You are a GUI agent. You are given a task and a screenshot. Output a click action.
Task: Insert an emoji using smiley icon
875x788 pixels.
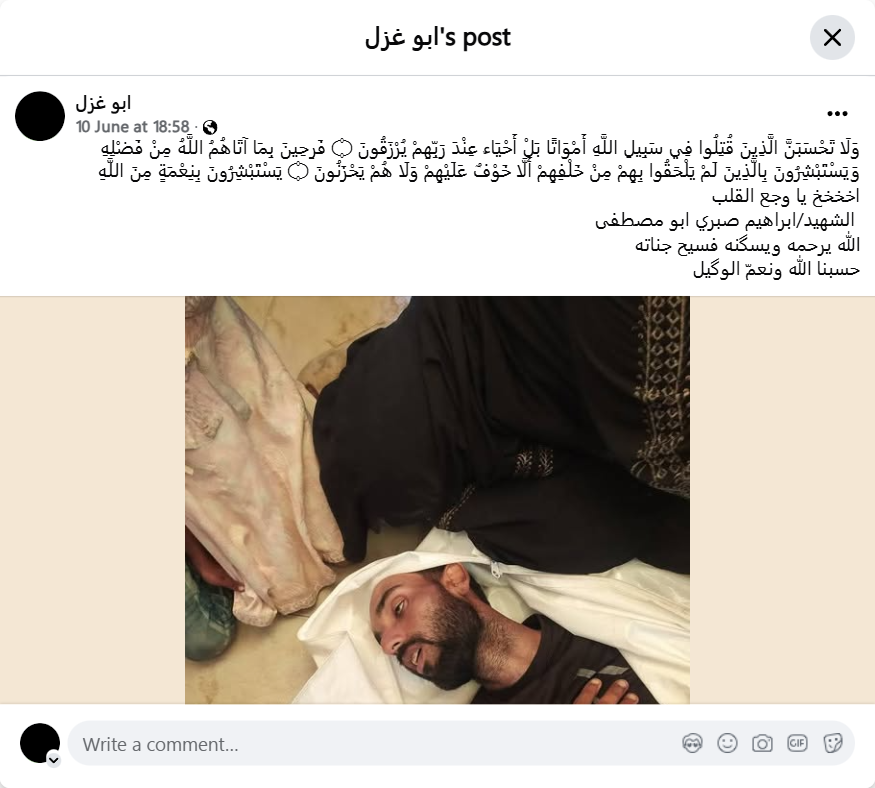[727, 743]
